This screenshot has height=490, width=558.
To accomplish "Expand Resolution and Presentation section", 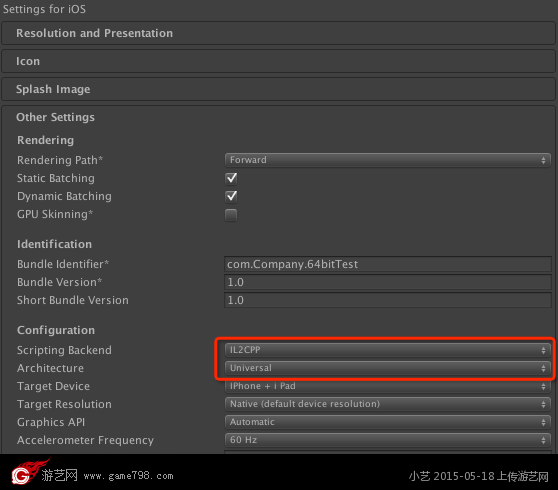I will pyautogui.click(x=278, y=33).
